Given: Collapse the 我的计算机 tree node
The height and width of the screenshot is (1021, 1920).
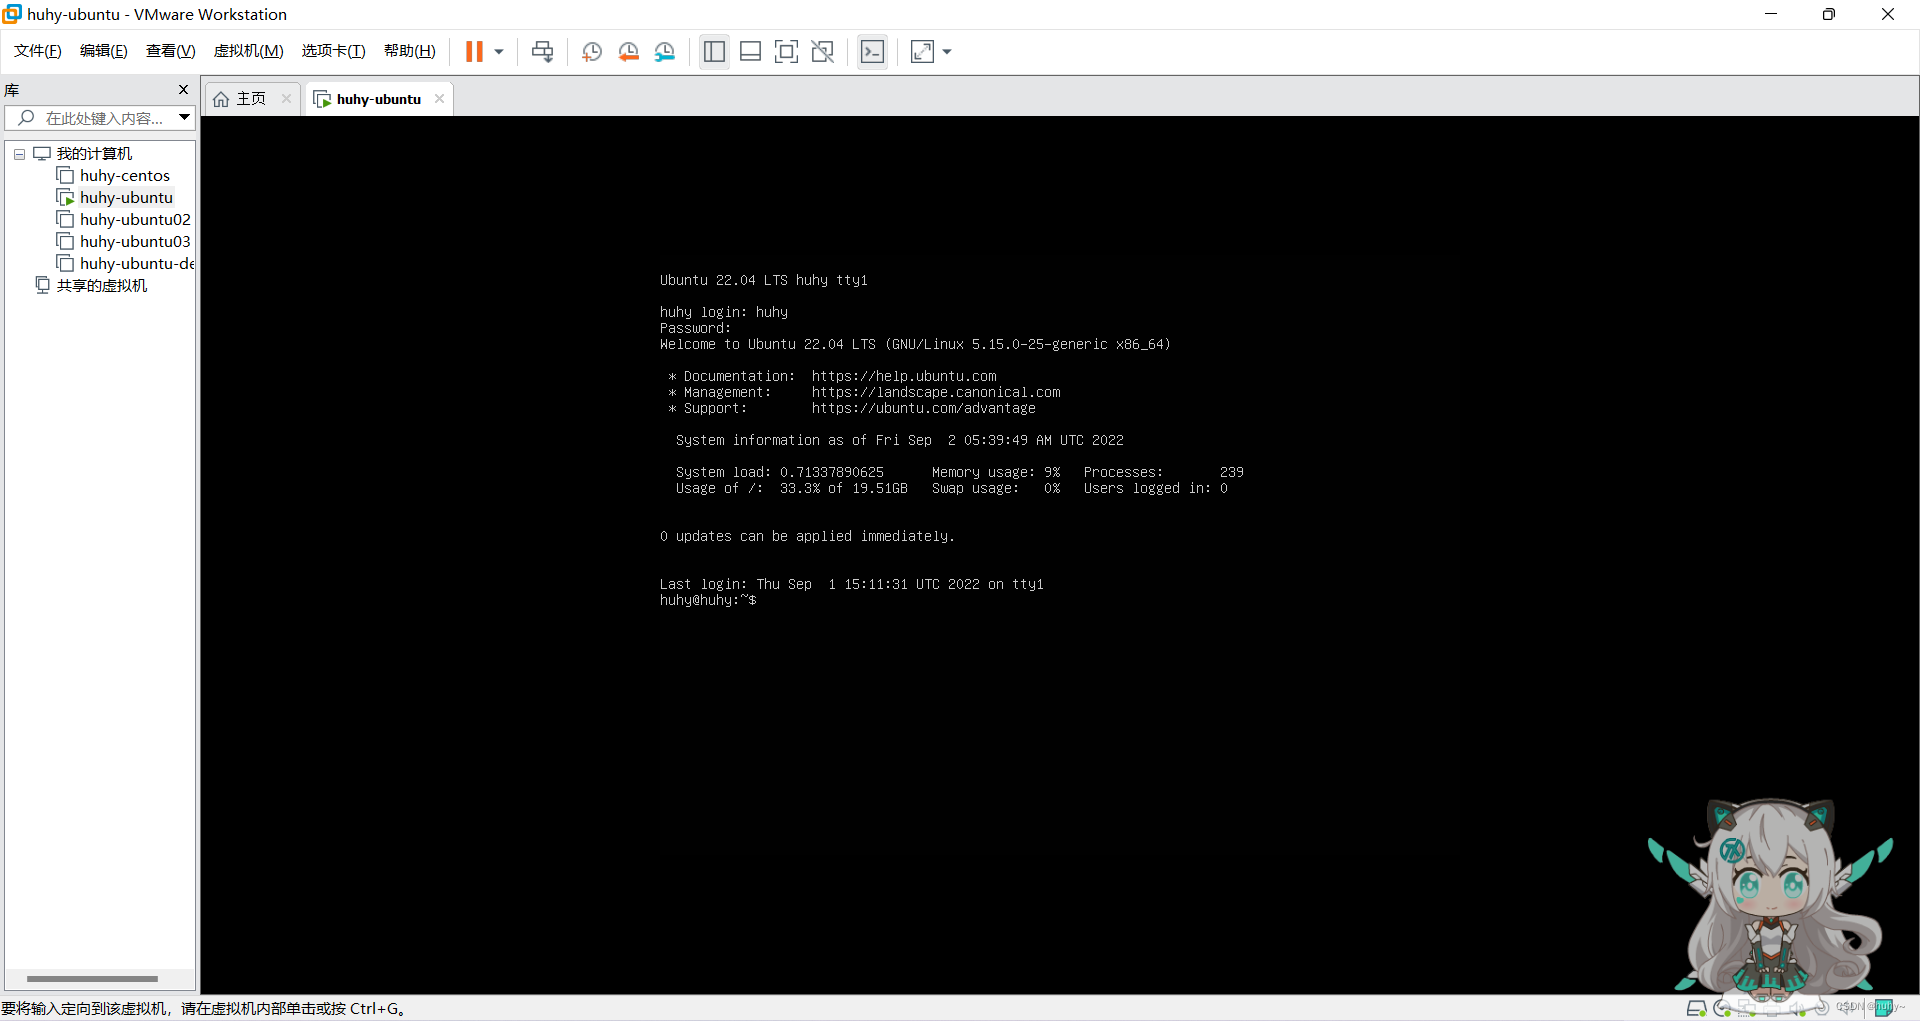Looking at the screenshot, I should [19, 154].
